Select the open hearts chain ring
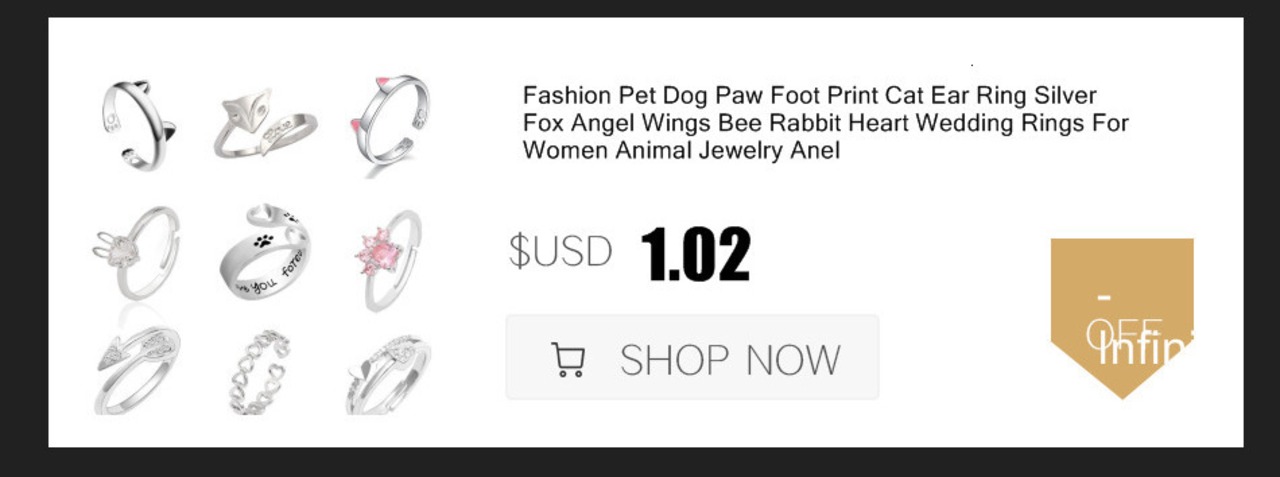 [x=265, y=372]
